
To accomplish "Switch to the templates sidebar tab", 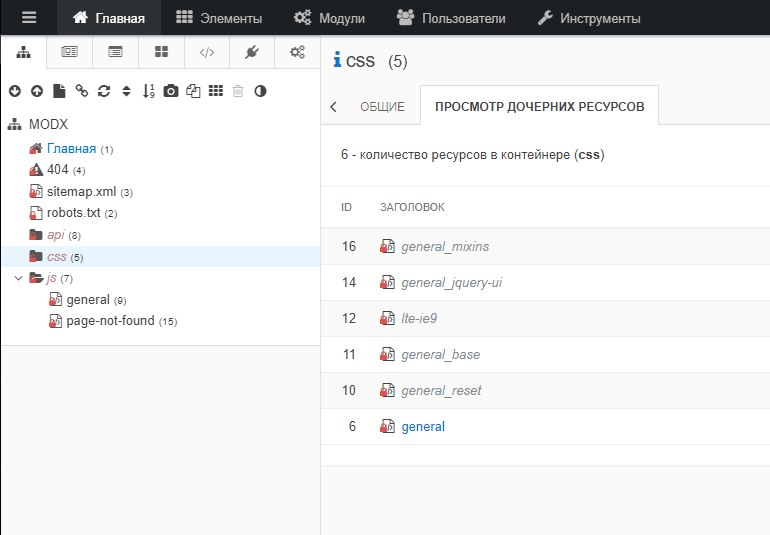I will coord(69,52).
